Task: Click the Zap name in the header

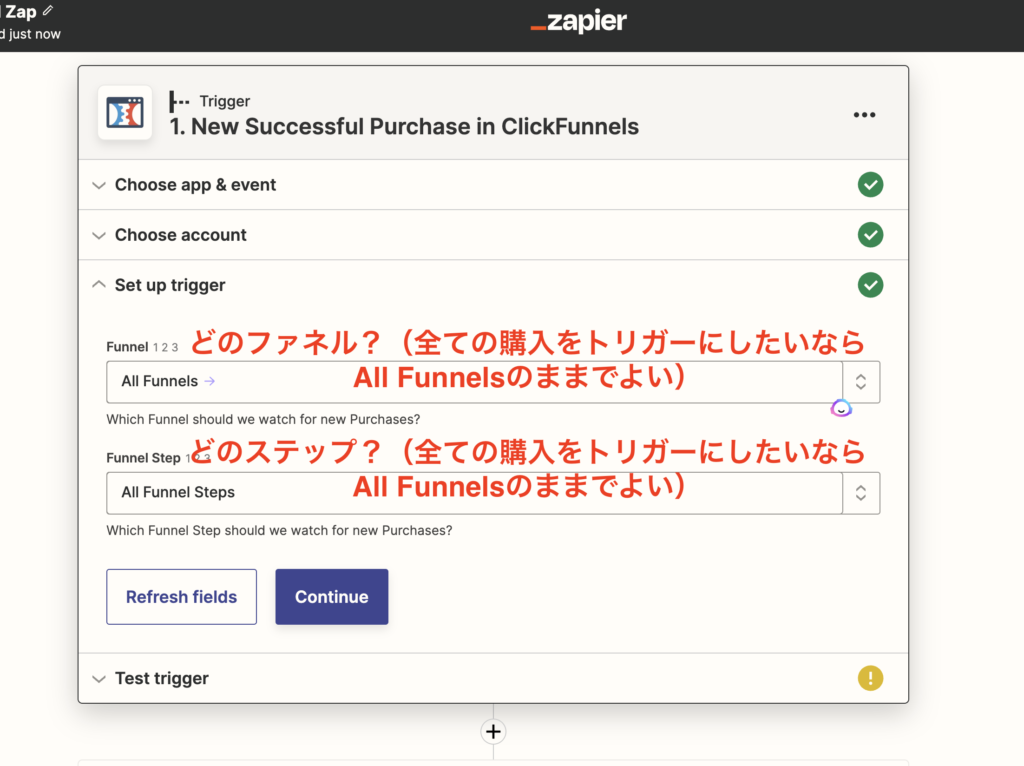Action: (20, 12)
